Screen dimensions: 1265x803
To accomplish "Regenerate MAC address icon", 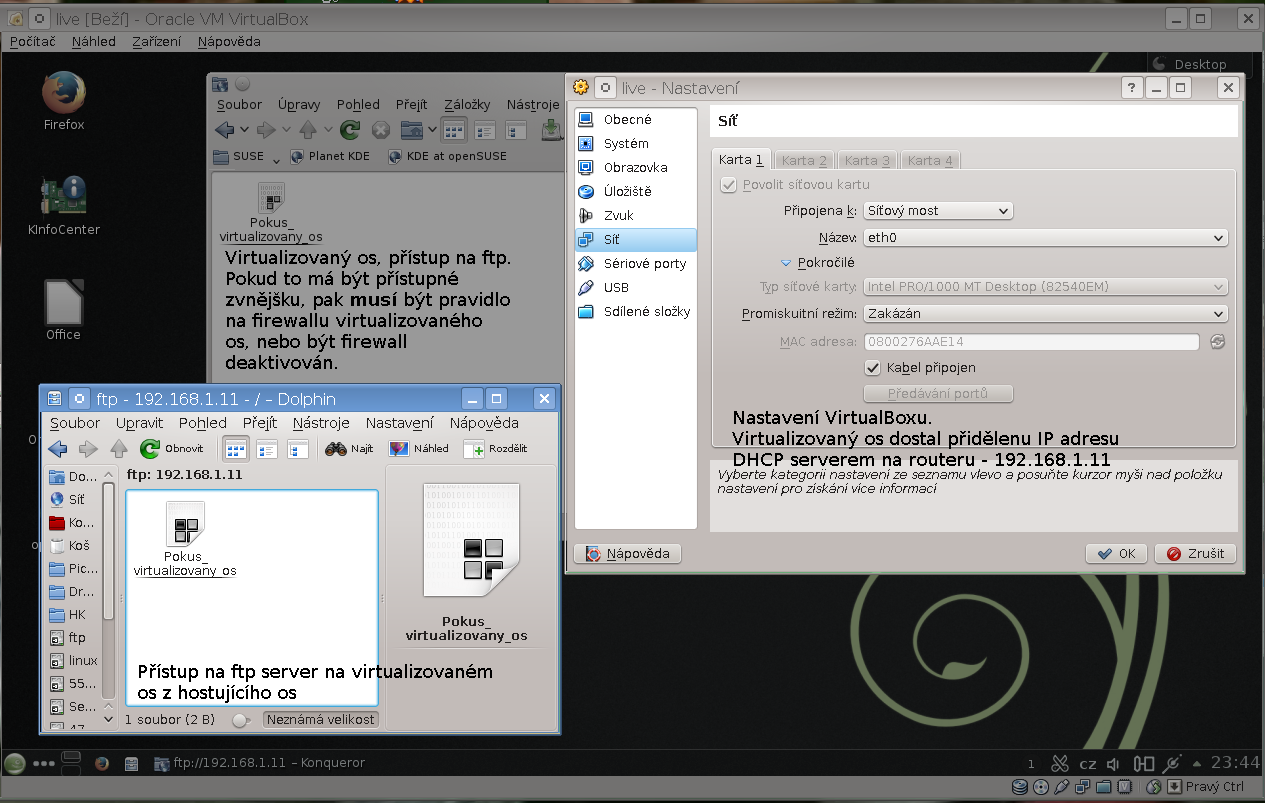I will (x=1217, y=342).
